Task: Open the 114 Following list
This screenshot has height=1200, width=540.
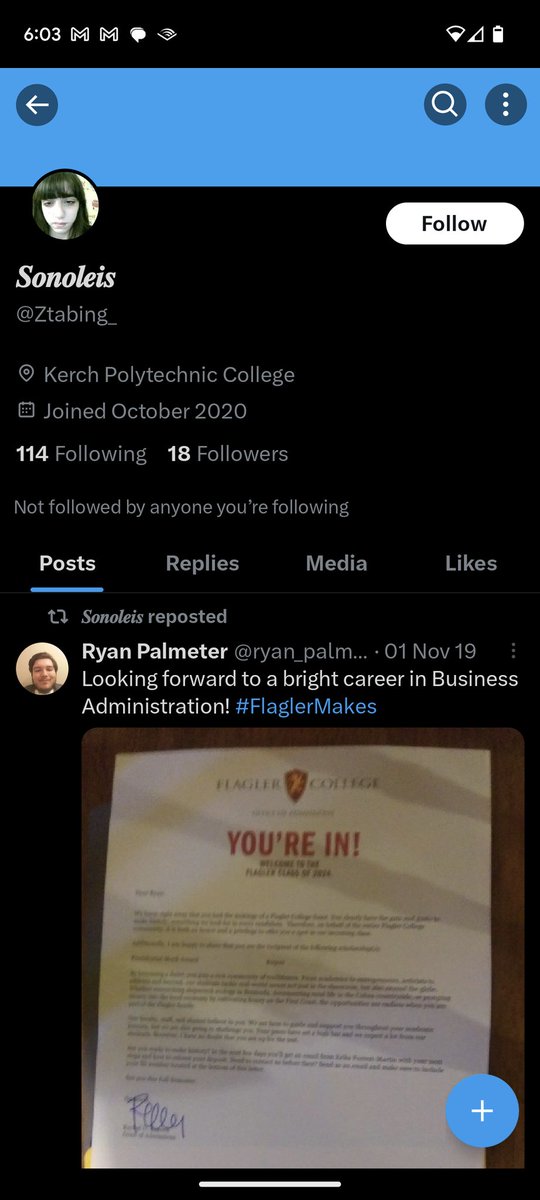Action: [81, 454]
